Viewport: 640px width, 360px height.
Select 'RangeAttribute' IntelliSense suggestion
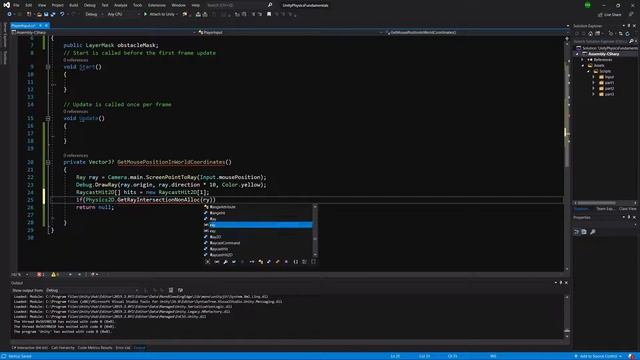pos(258,207)
